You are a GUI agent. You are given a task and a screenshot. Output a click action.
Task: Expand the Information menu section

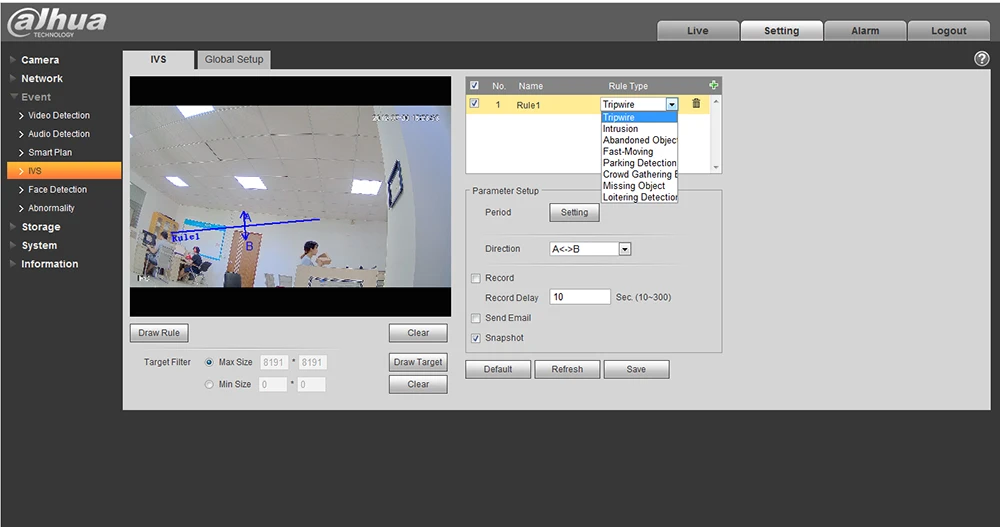[x=49, y=264]
